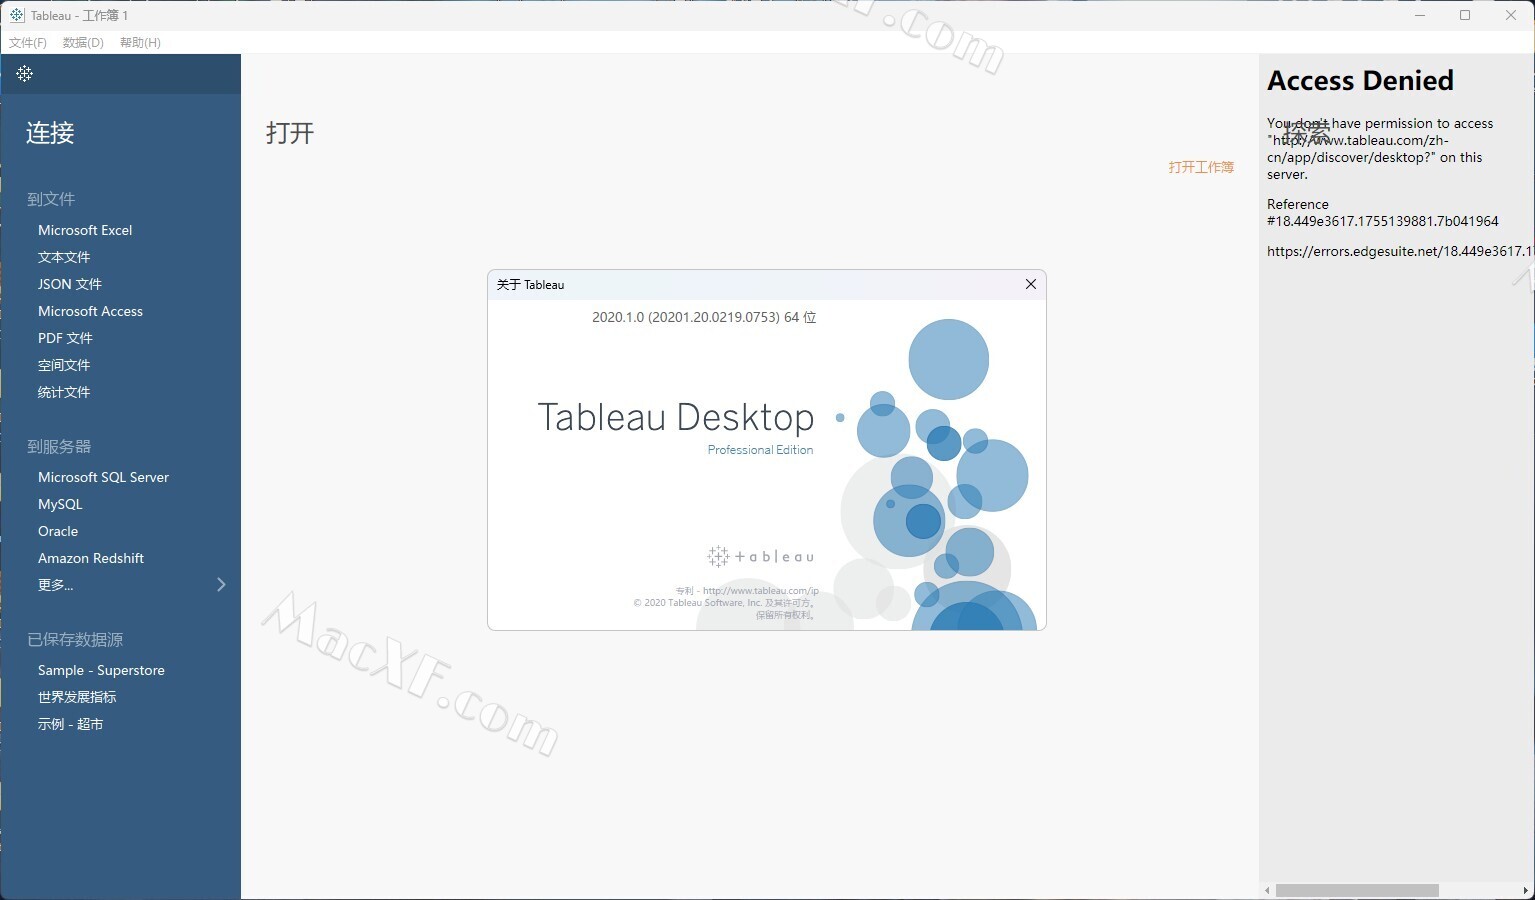Connect to Microsoft Access
Screen dimensions: 1535x900
tap(90, 311)
